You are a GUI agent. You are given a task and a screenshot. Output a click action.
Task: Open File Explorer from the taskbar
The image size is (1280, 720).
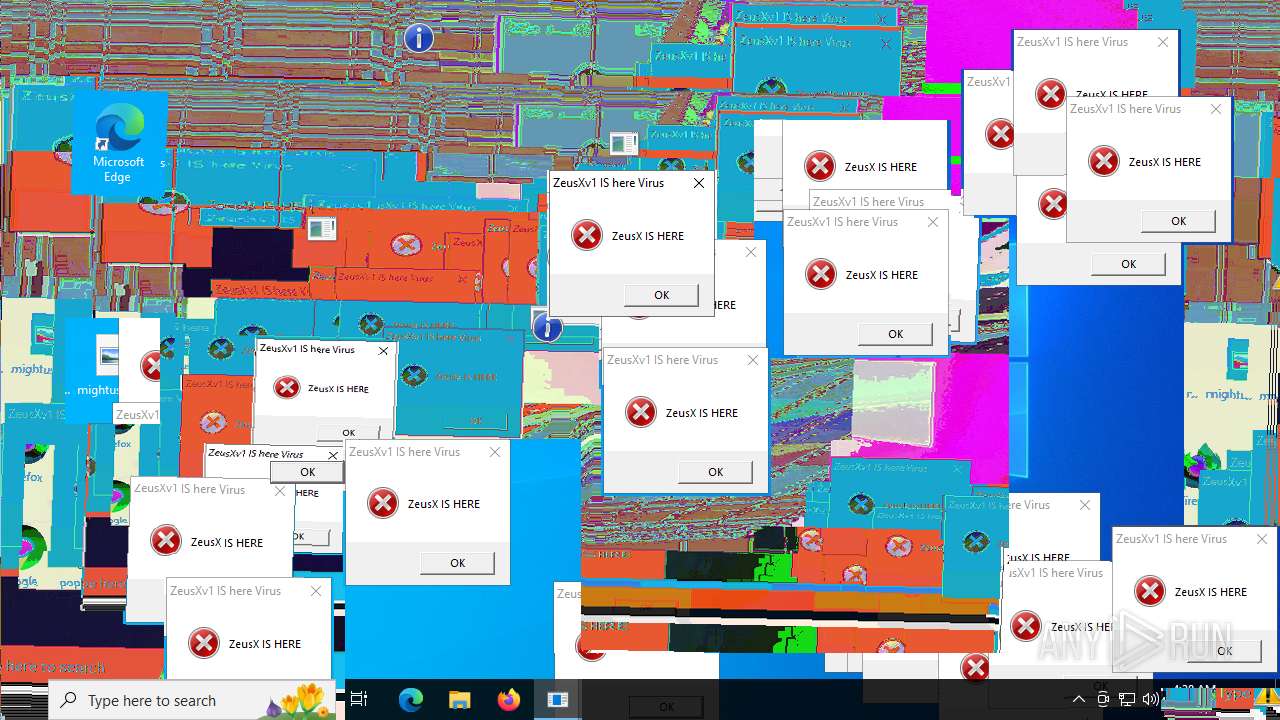click(459, 700)
